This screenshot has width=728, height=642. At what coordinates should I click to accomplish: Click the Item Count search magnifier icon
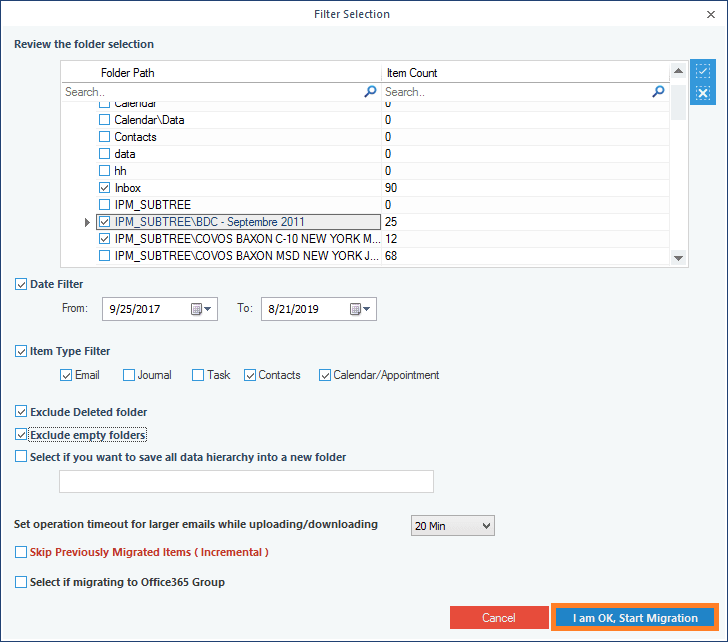point(658,91)
